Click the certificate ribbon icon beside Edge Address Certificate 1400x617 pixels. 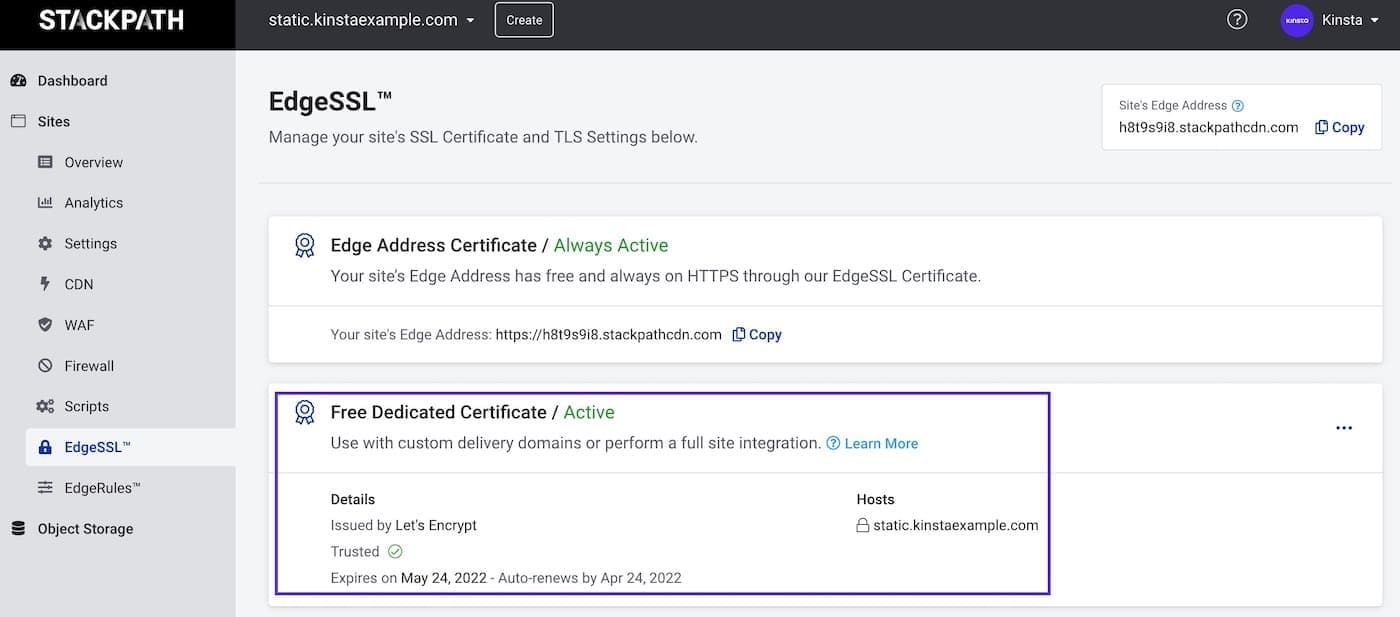click(x=305, y=244)
